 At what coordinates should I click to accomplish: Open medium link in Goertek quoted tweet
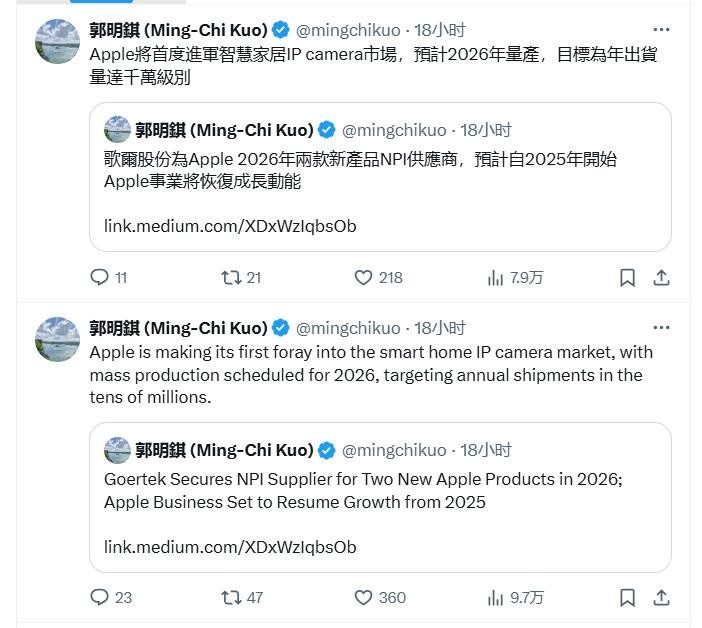coord(230,547)
